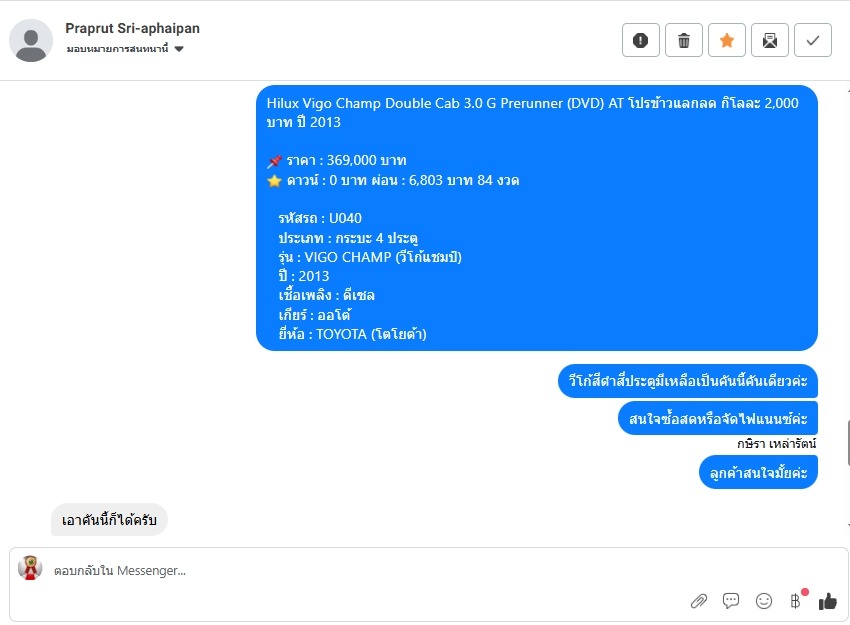Image resolution: width=850 pixels, height=625 pixels.
Task: Toggle the orange star follow-up marker
Action: click(726, 40)
